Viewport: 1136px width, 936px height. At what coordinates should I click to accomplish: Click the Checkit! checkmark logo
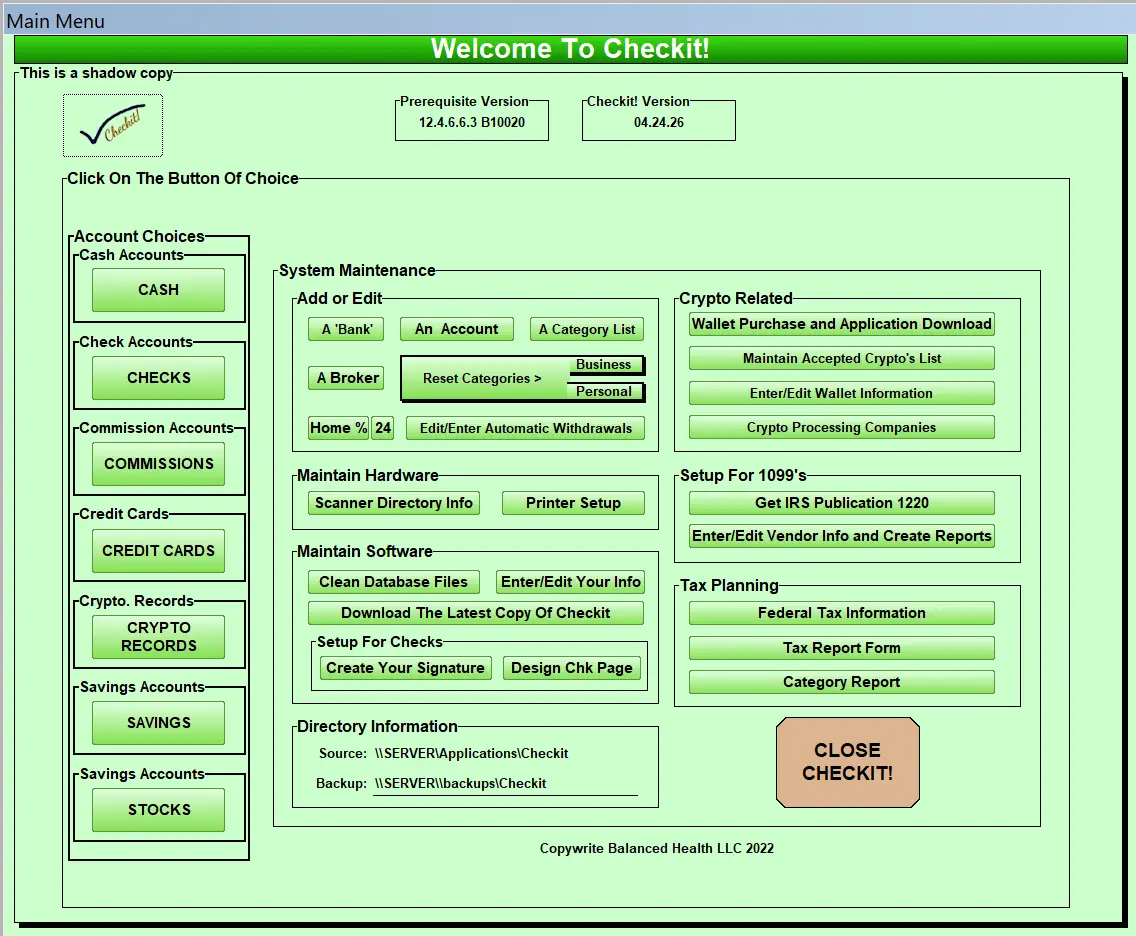click(x=113, y=125)
